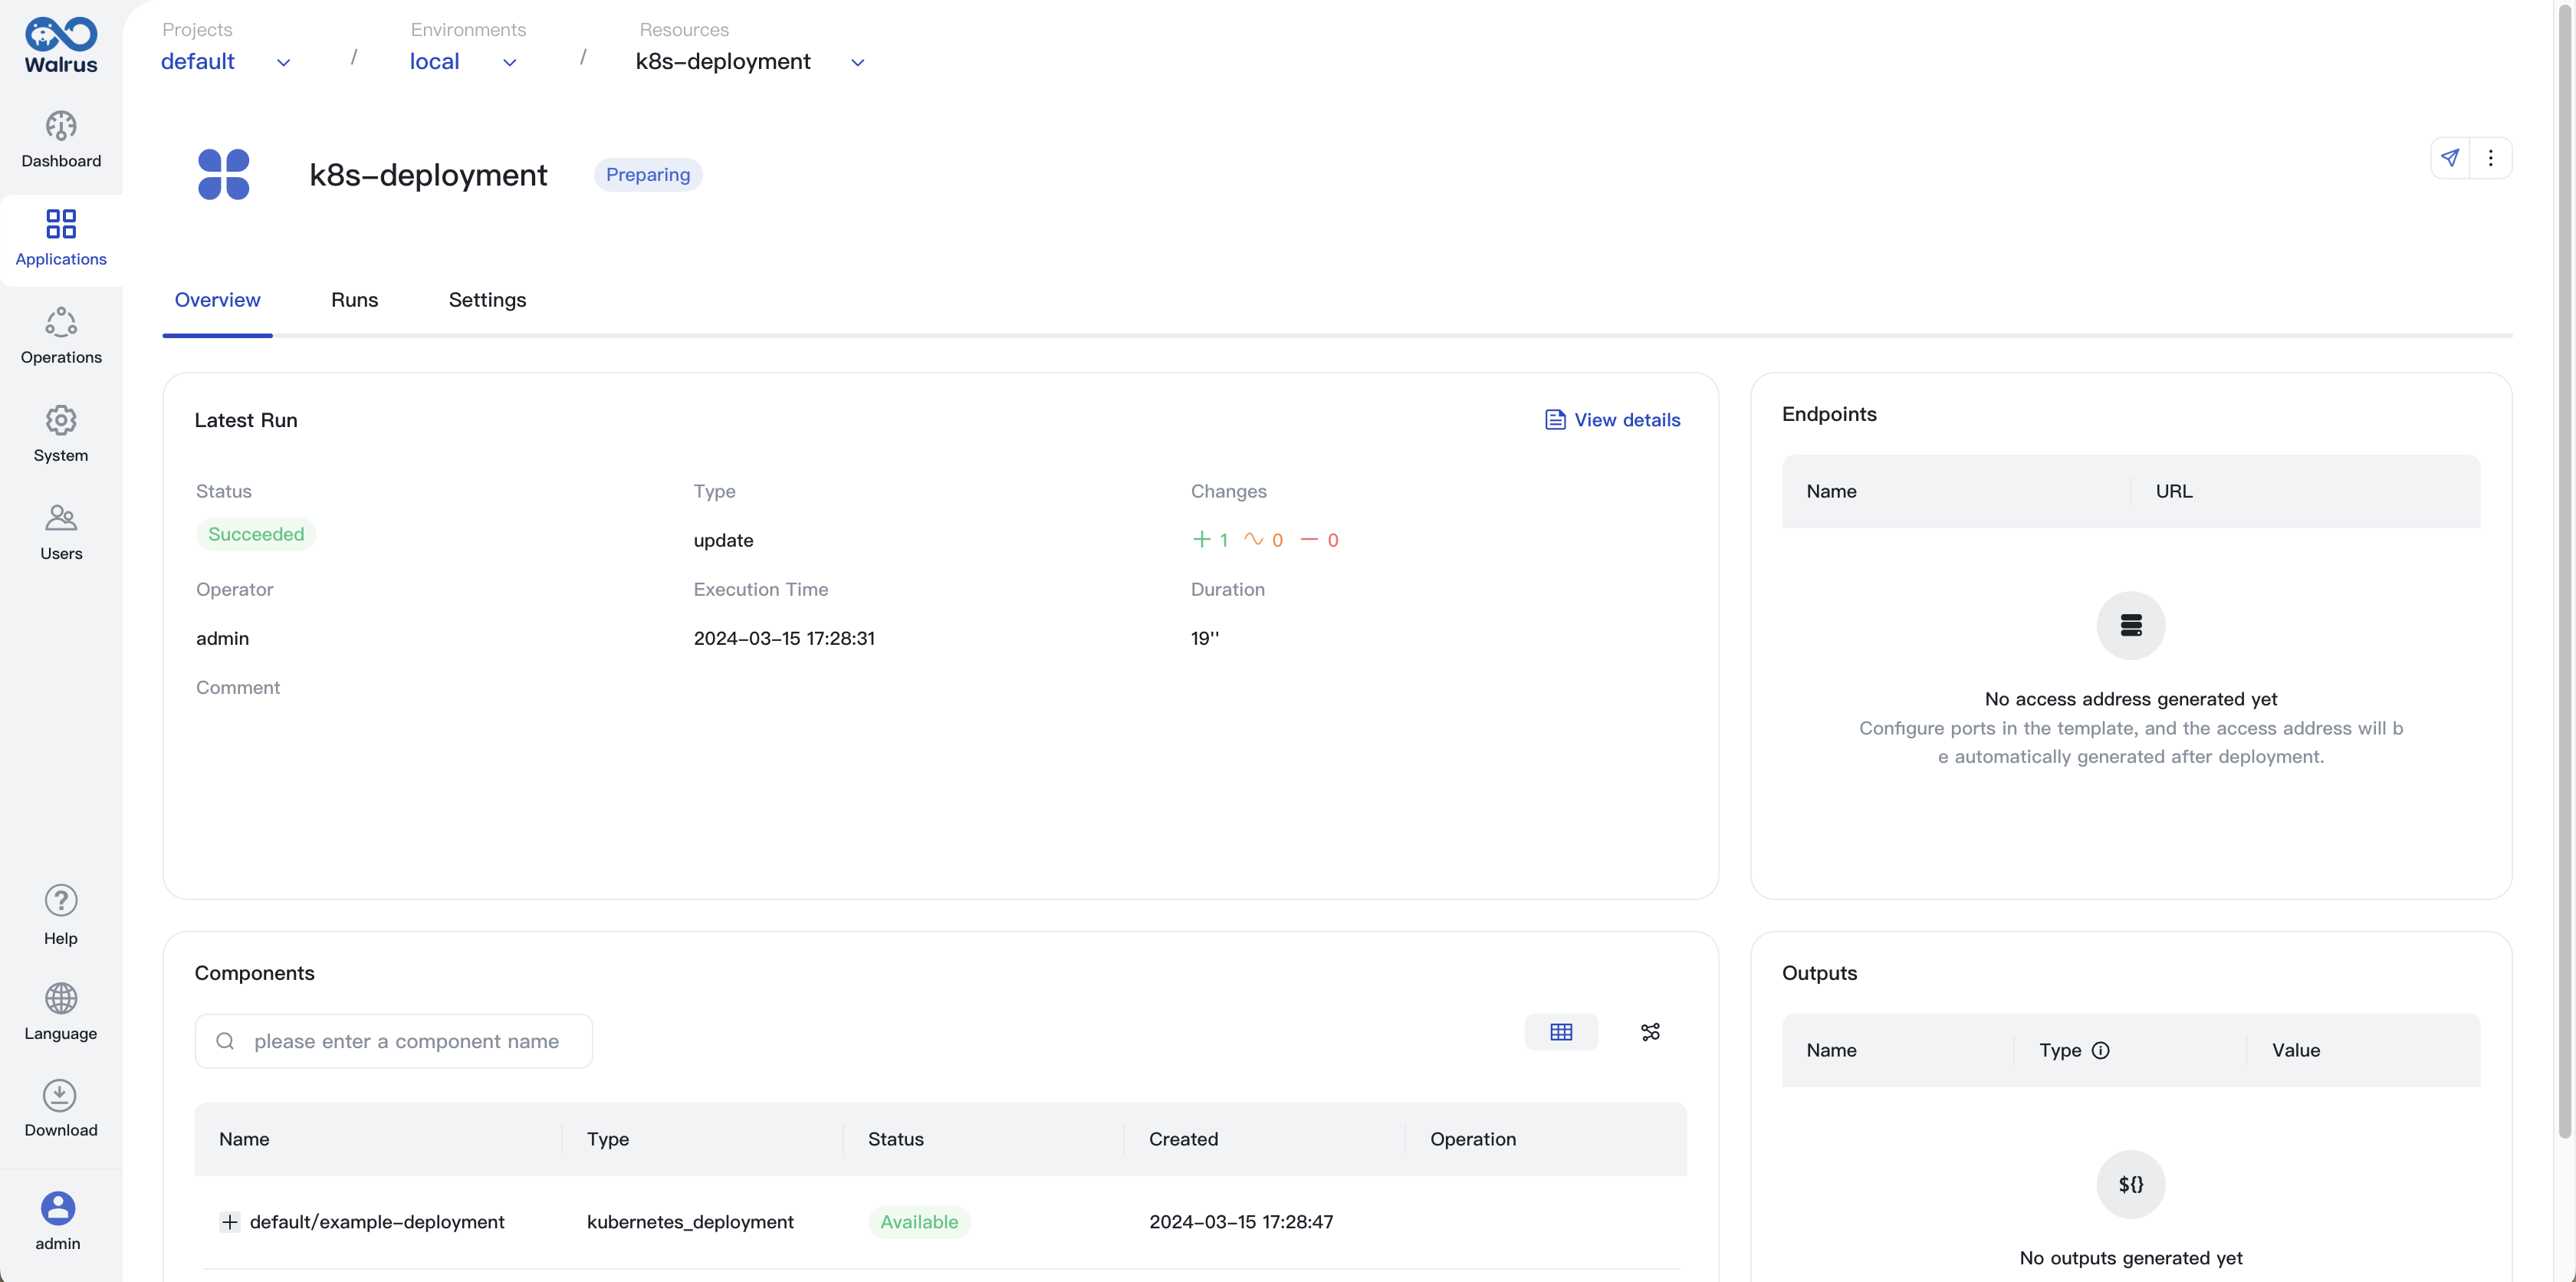
Task: Open the Dashboard panel
Action: pos(61,141)
